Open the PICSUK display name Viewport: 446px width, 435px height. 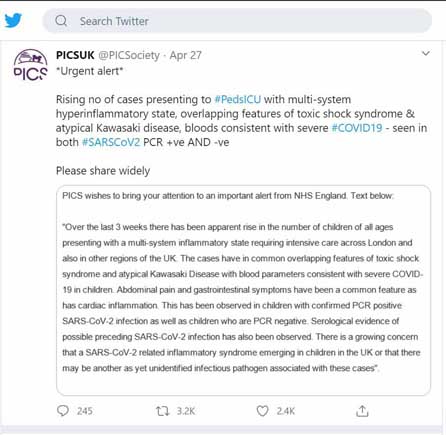[75, 55]
